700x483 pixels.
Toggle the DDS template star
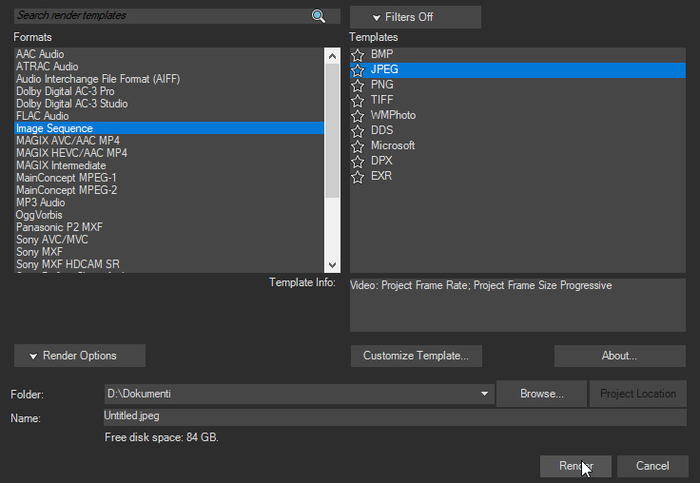pyautogui.click(x=358, y=131)
